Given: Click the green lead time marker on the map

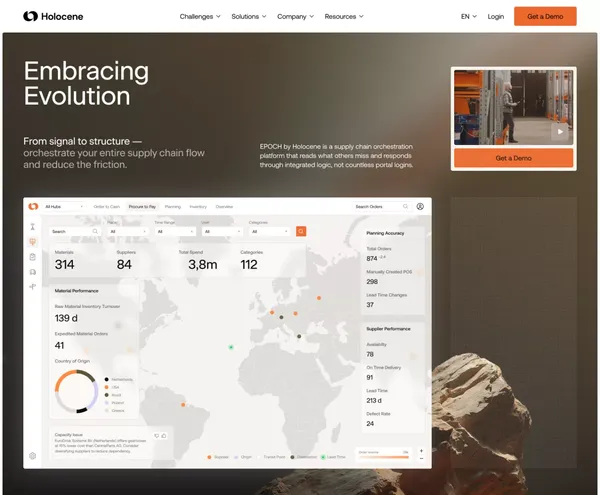Looking at the screenshot, I should click(x=231, y=347).
